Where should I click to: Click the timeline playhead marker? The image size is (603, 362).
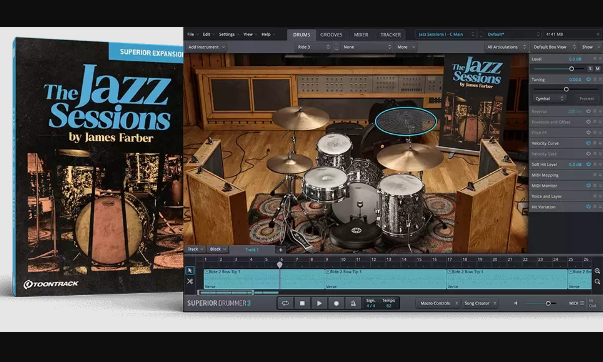(280, 265)
